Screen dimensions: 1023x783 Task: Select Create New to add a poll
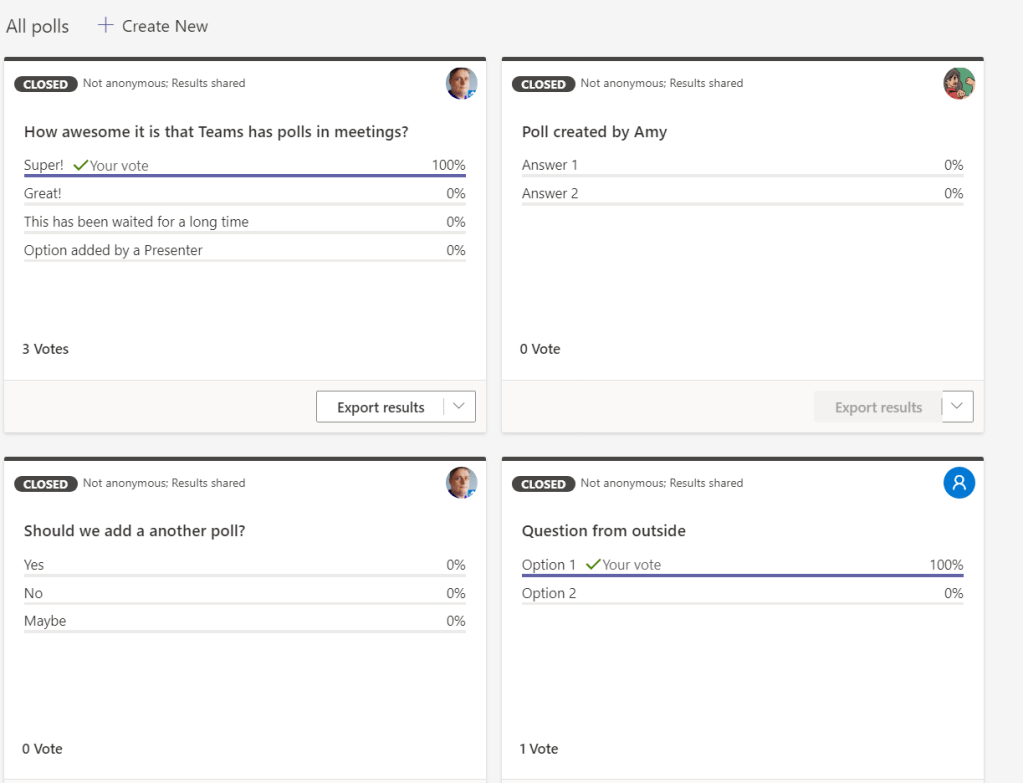[164, 26]
